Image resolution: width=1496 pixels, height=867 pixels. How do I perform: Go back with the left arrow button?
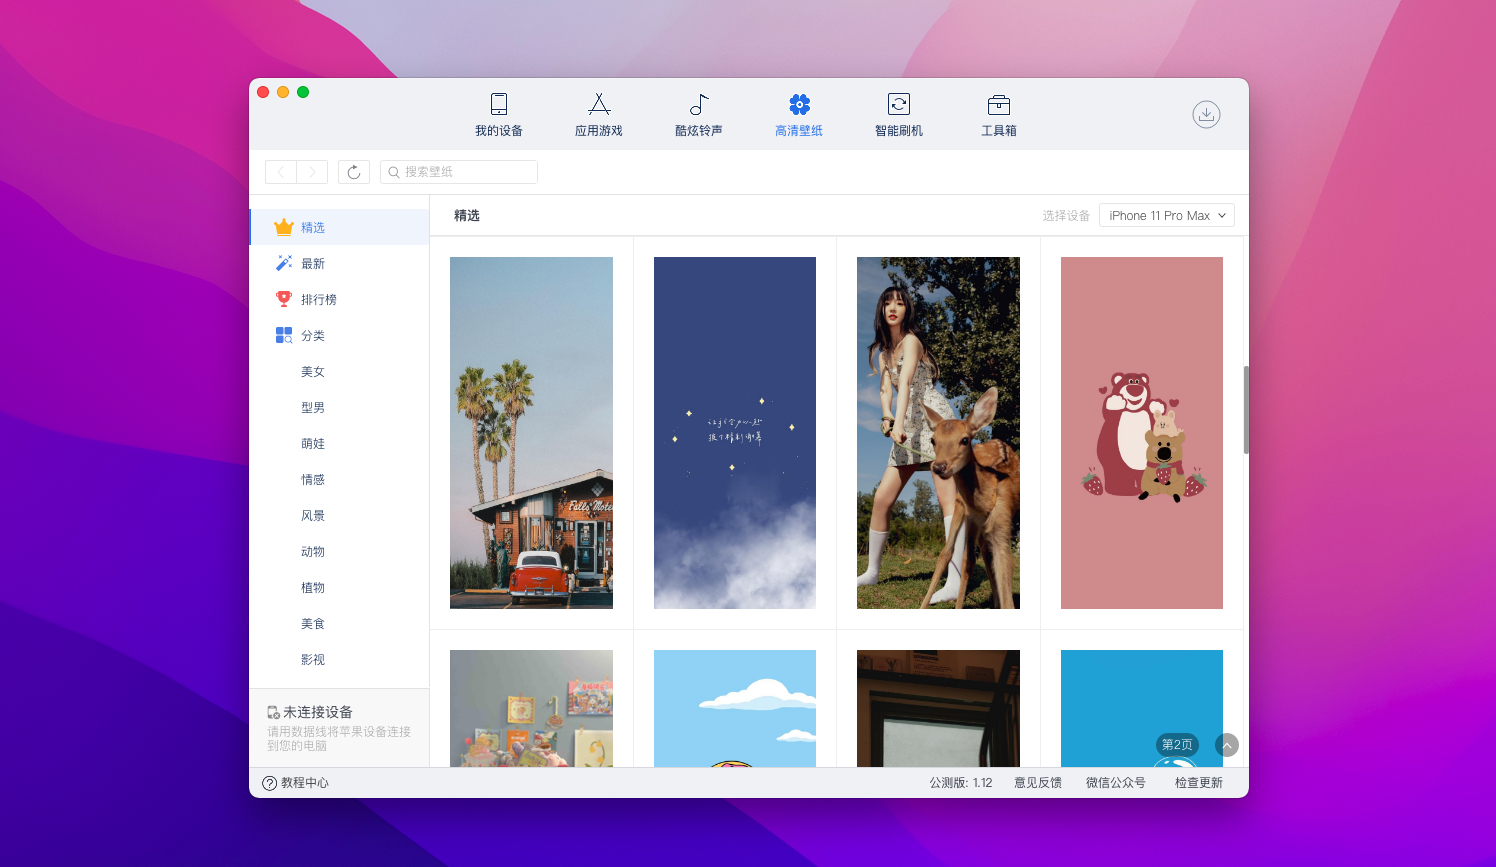(x=281, y=172)
